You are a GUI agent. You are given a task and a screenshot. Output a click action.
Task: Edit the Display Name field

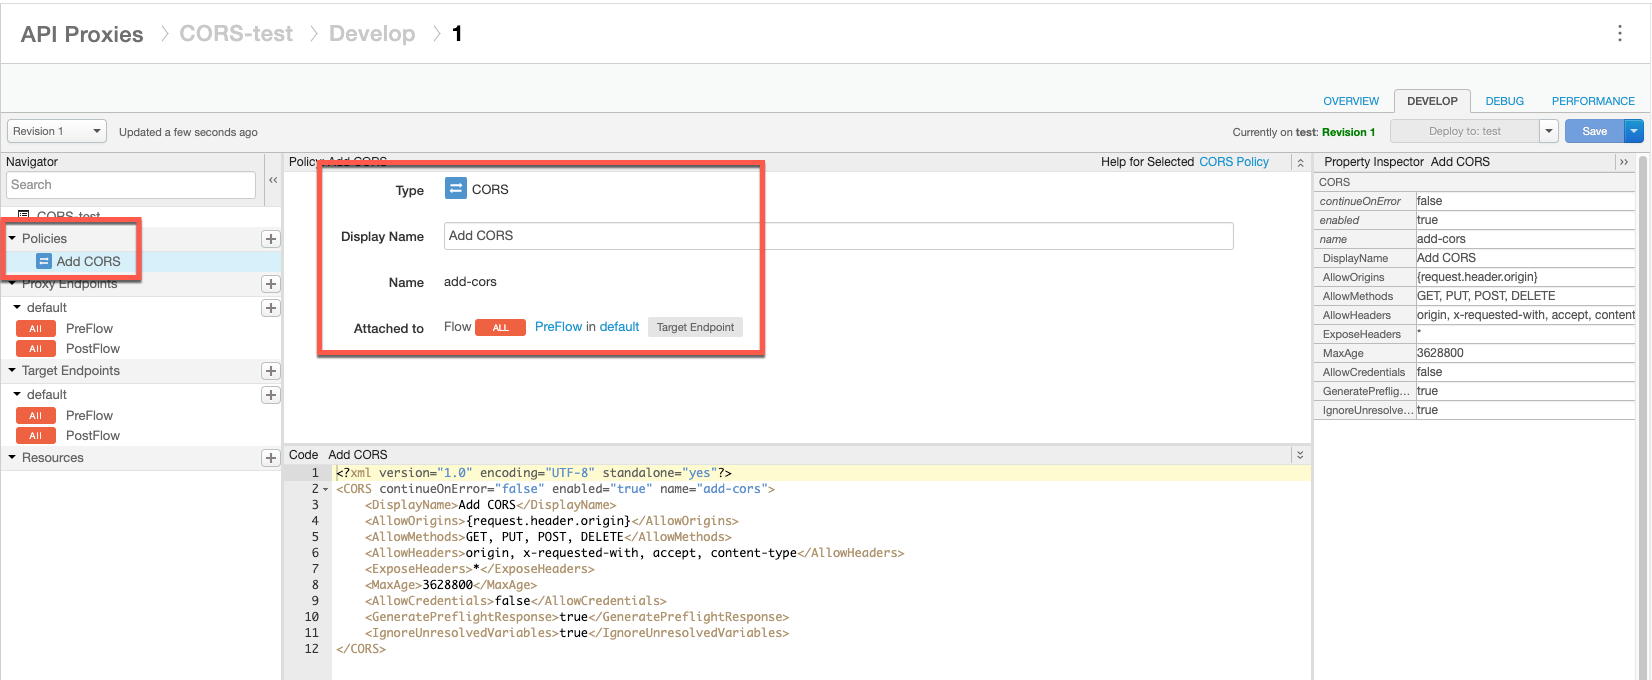click(x=838, y=236)
